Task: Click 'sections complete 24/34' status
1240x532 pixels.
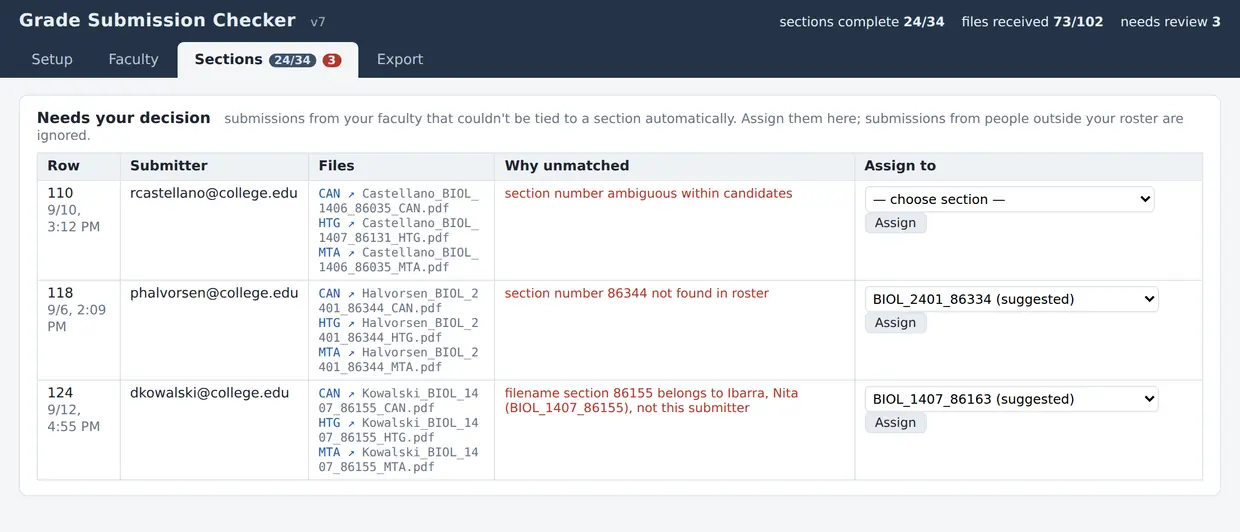Action: coord(862,21)
